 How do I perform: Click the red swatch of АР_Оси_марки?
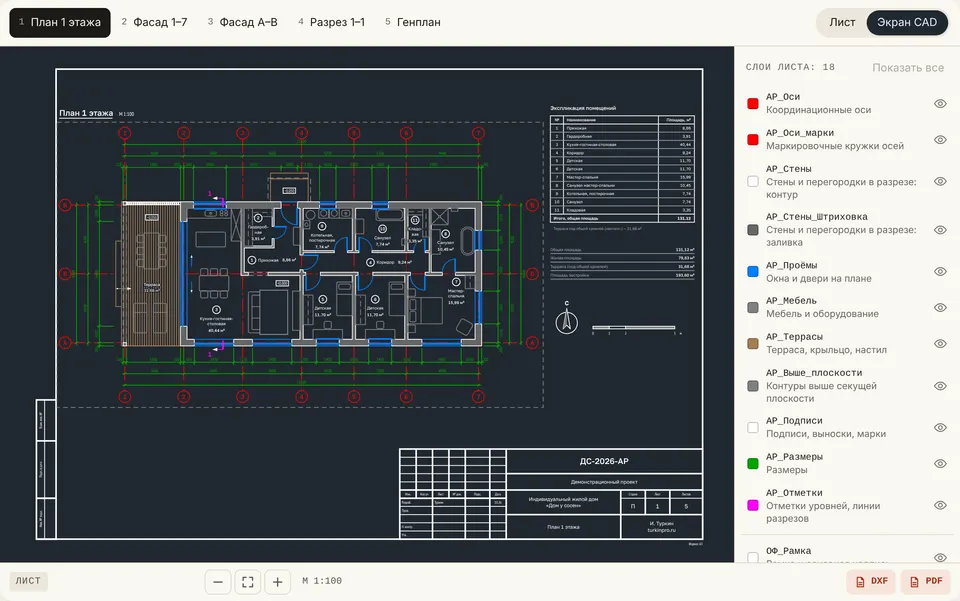click(753, 140)
